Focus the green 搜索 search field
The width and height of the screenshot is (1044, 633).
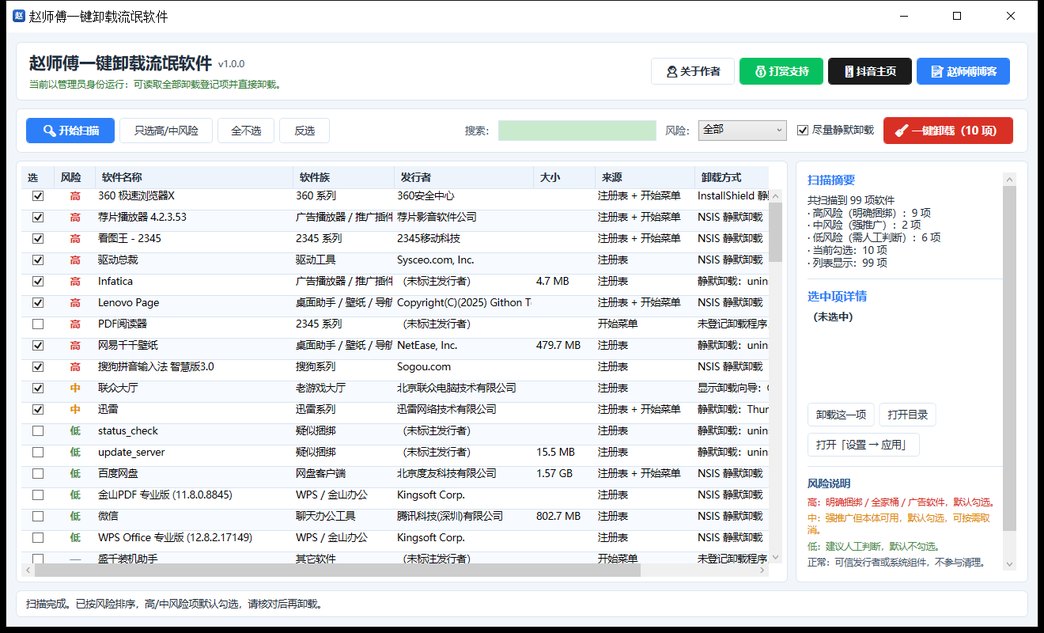(577, 130)
